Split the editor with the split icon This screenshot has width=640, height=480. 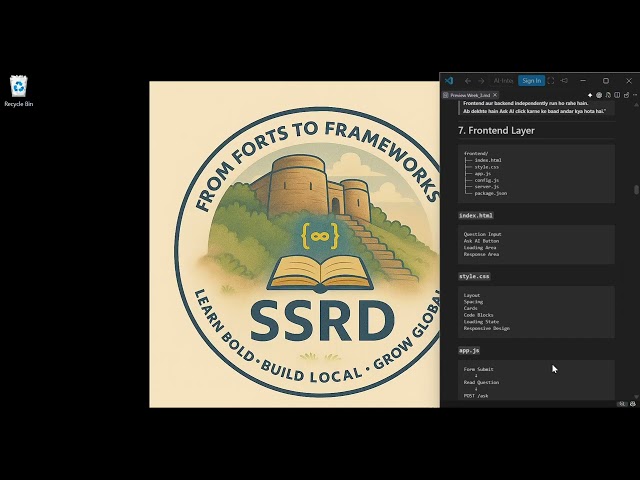[617, 95]
